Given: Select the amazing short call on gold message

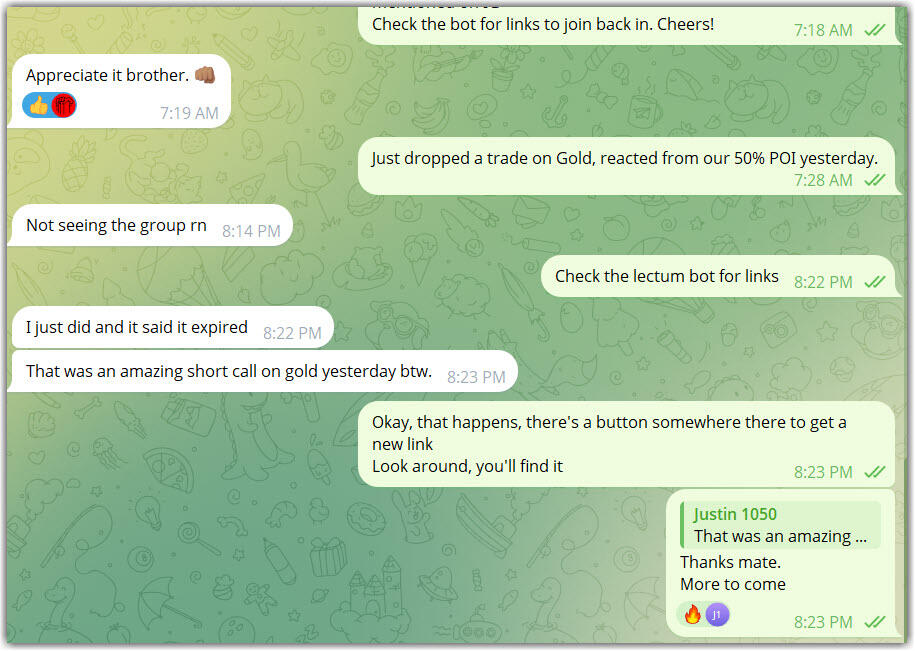Looking at the screenshot, I should point(263,372).
